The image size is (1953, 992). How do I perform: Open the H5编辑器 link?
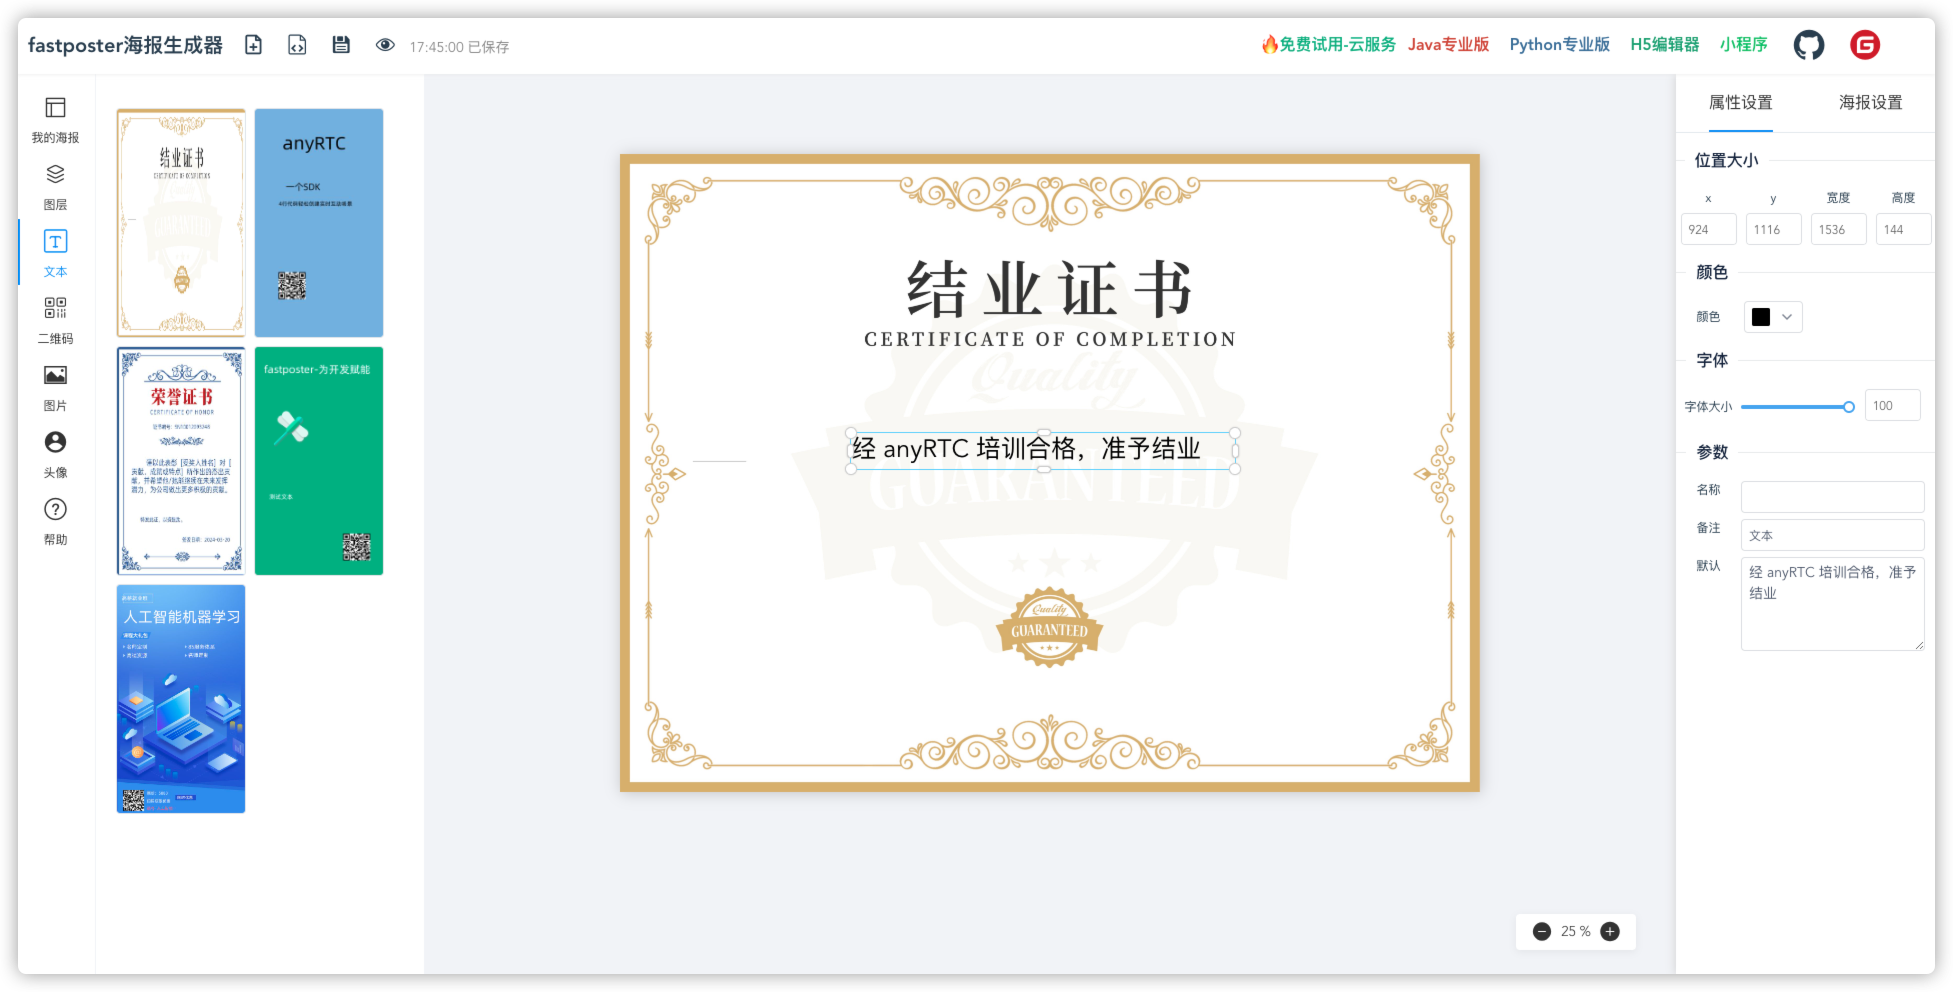coord(1664,44)
